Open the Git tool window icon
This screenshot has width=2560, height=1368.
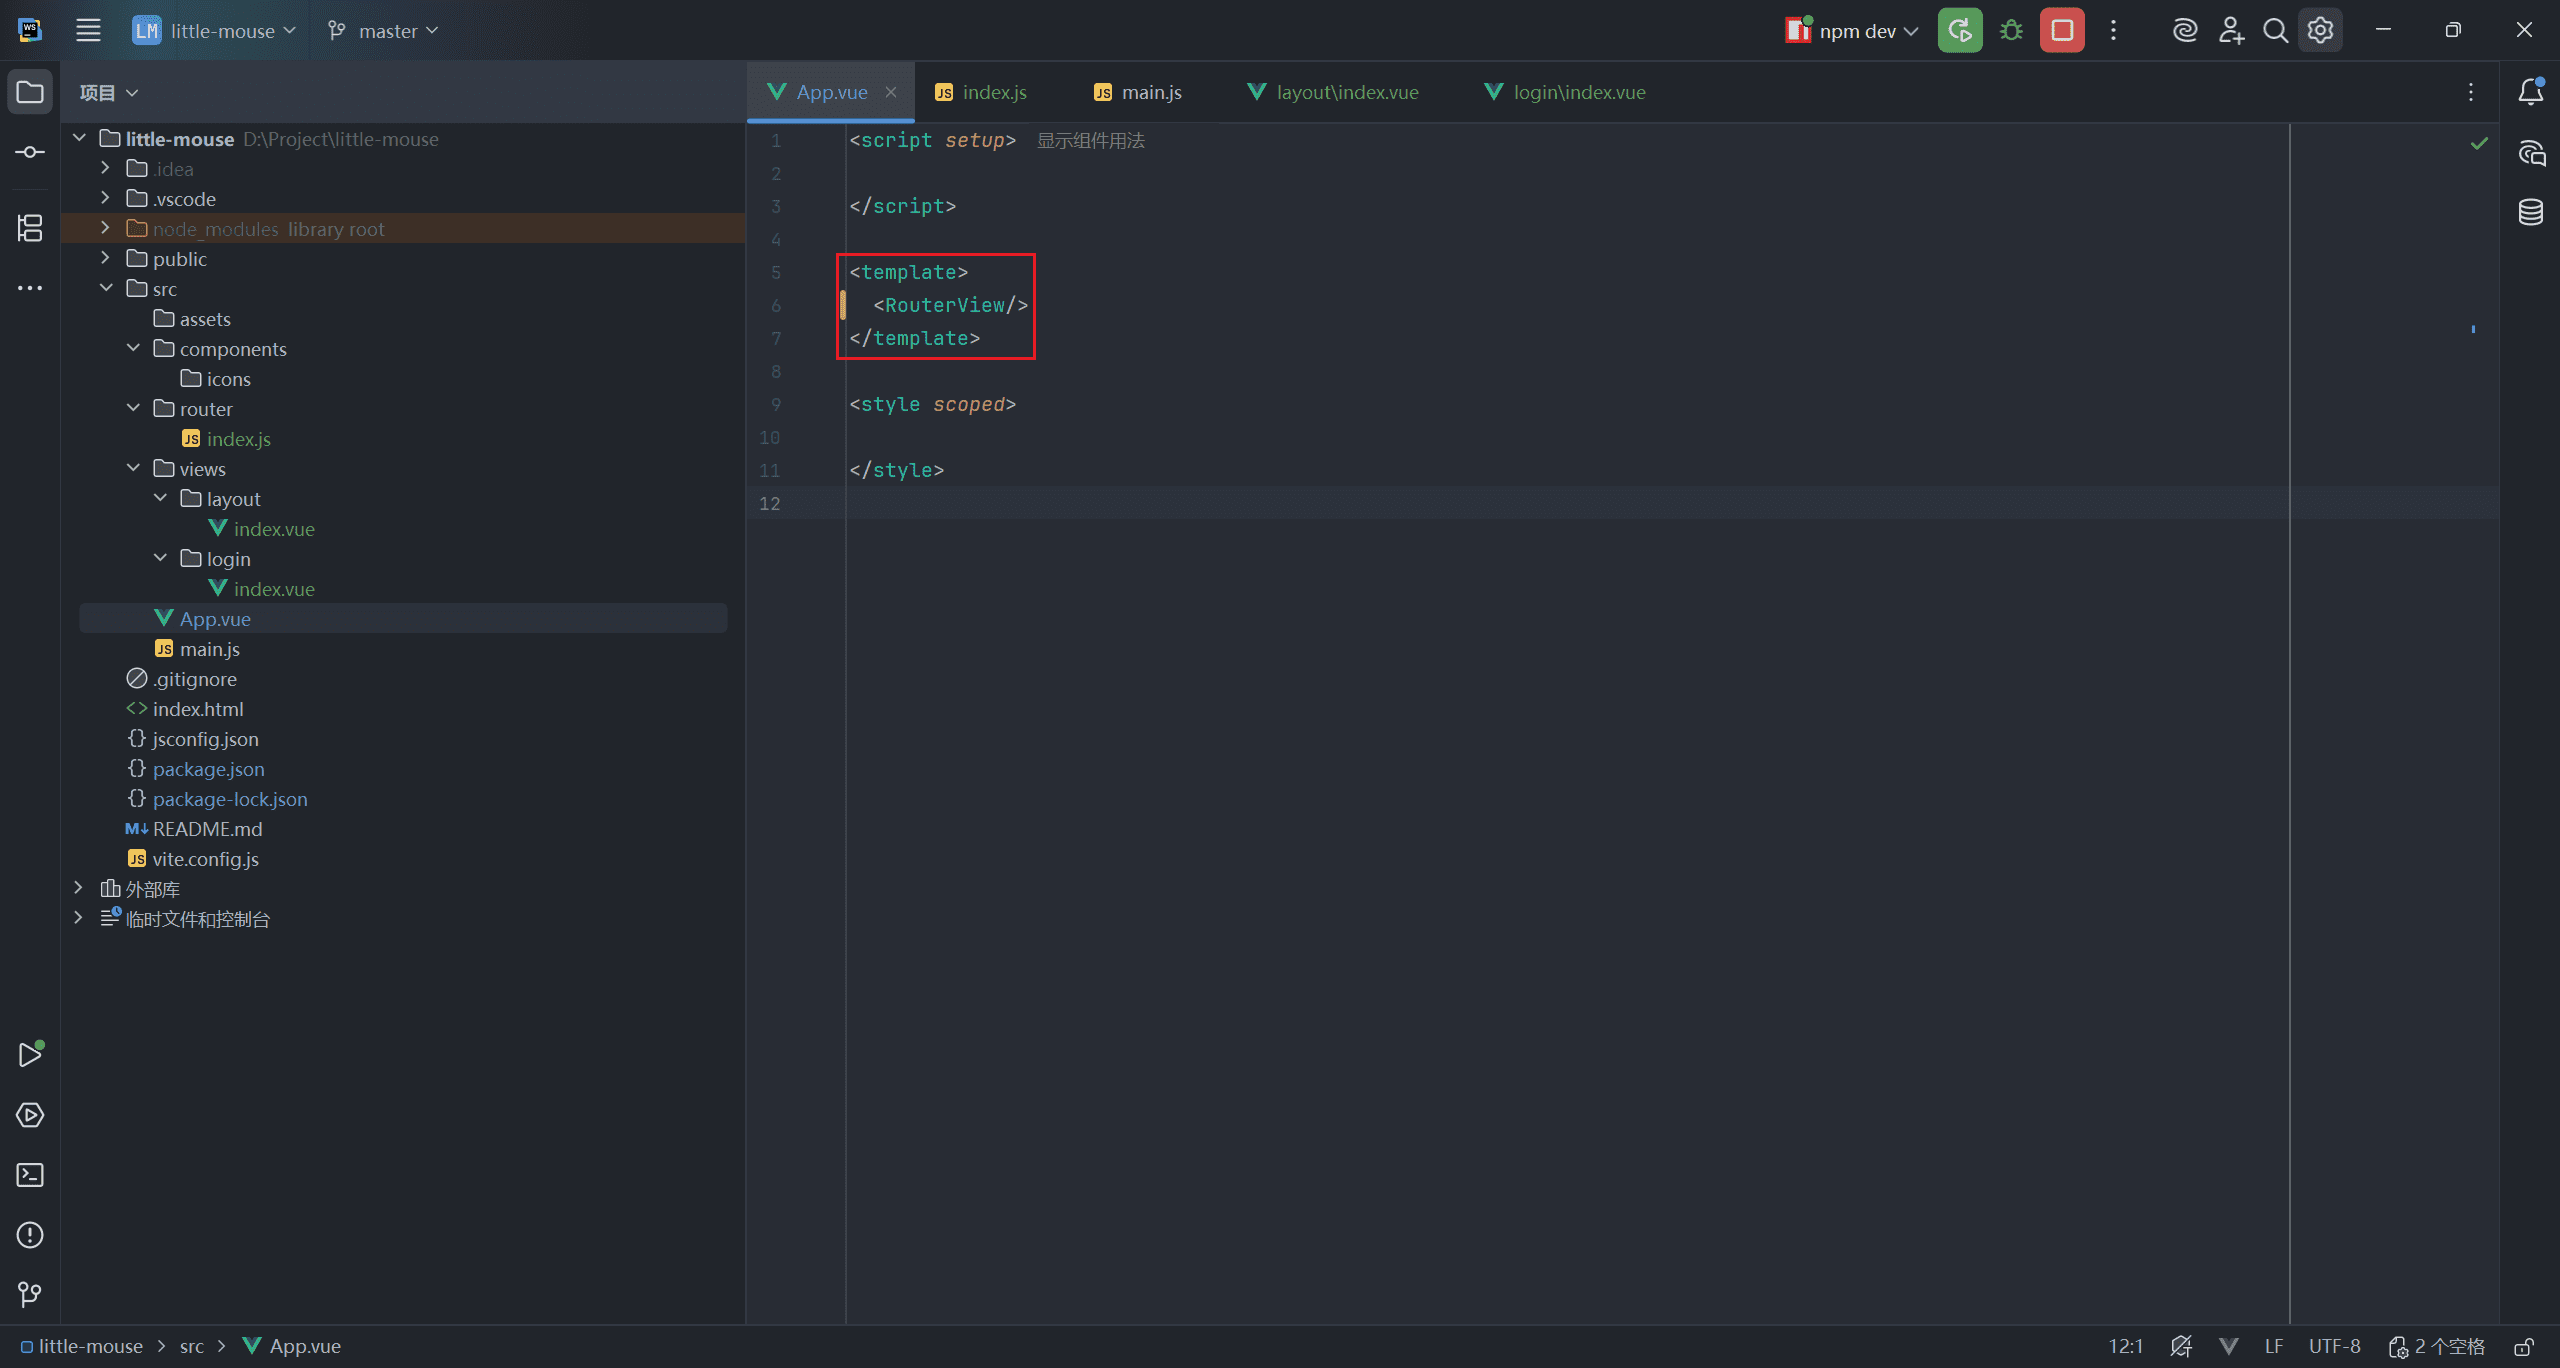[30, 1295]
